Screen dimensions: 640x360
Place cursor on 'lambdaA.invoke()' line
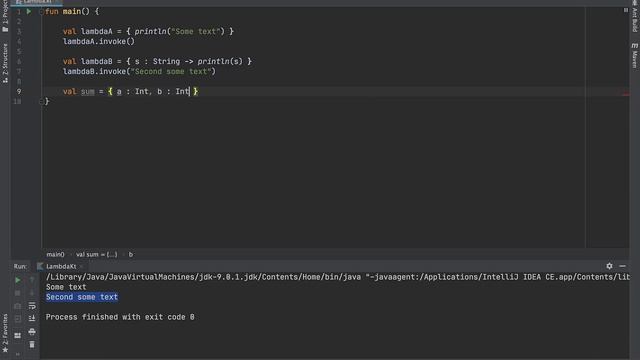tap(98, 41)
